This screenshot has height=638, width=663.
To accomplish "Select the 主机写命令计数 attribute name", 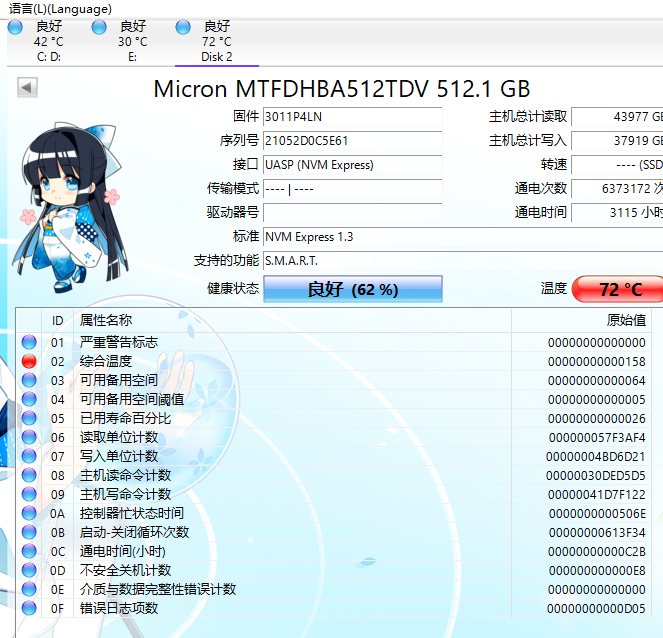I will [126, 494].
